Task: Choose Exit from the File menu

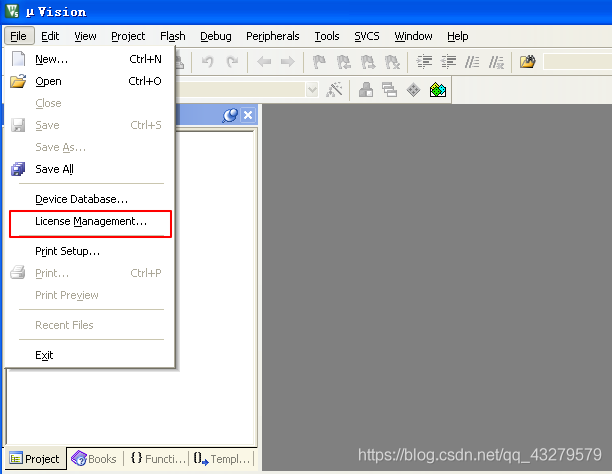Action: tap(90, 355)
